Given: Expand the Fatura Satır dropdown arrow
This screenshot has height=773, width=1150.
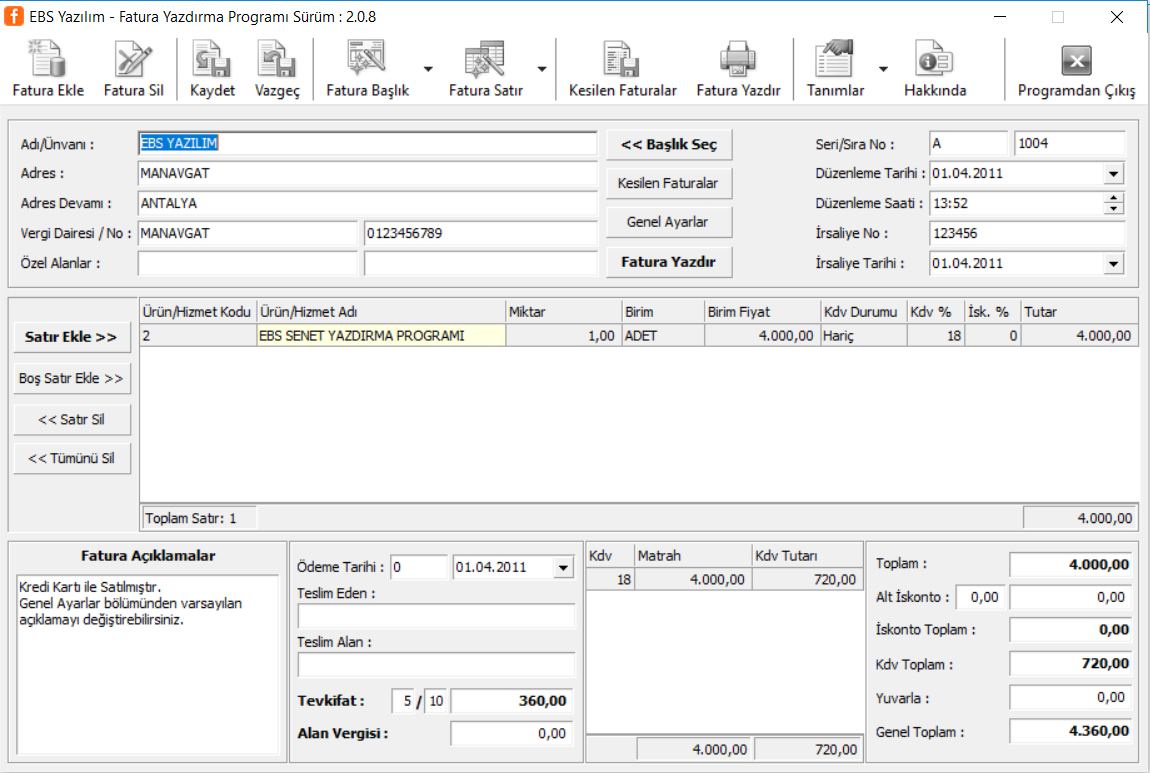Looking at the screenshot, I should 542,69.
